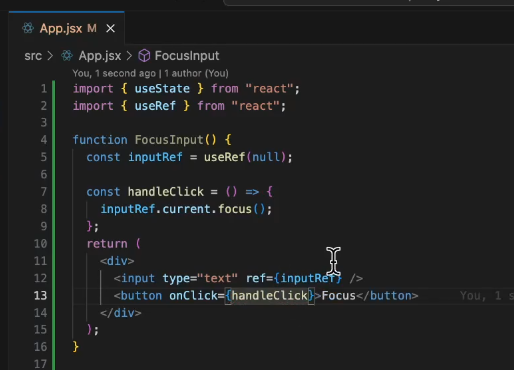514x370 pixels.
Task: Click the opening div tag on line 11
Action: (117, 261)
